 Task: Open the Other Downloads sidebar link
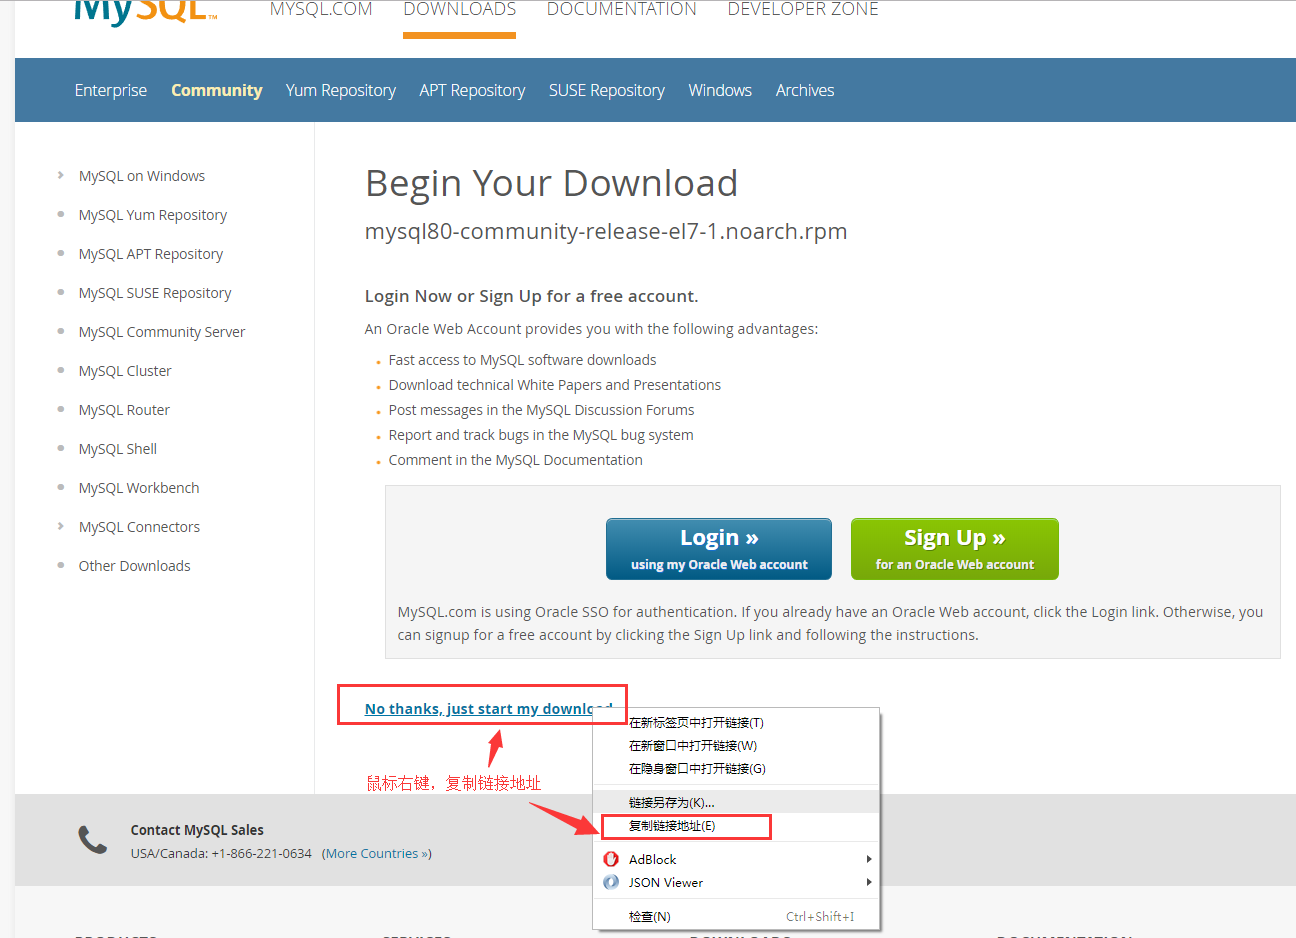pos(134,566)
